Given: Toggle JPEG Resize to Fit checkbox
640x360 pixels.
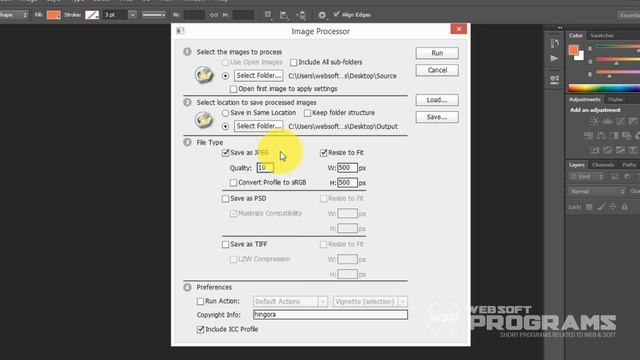Looking at the screenshot, I should click(324, 153).
